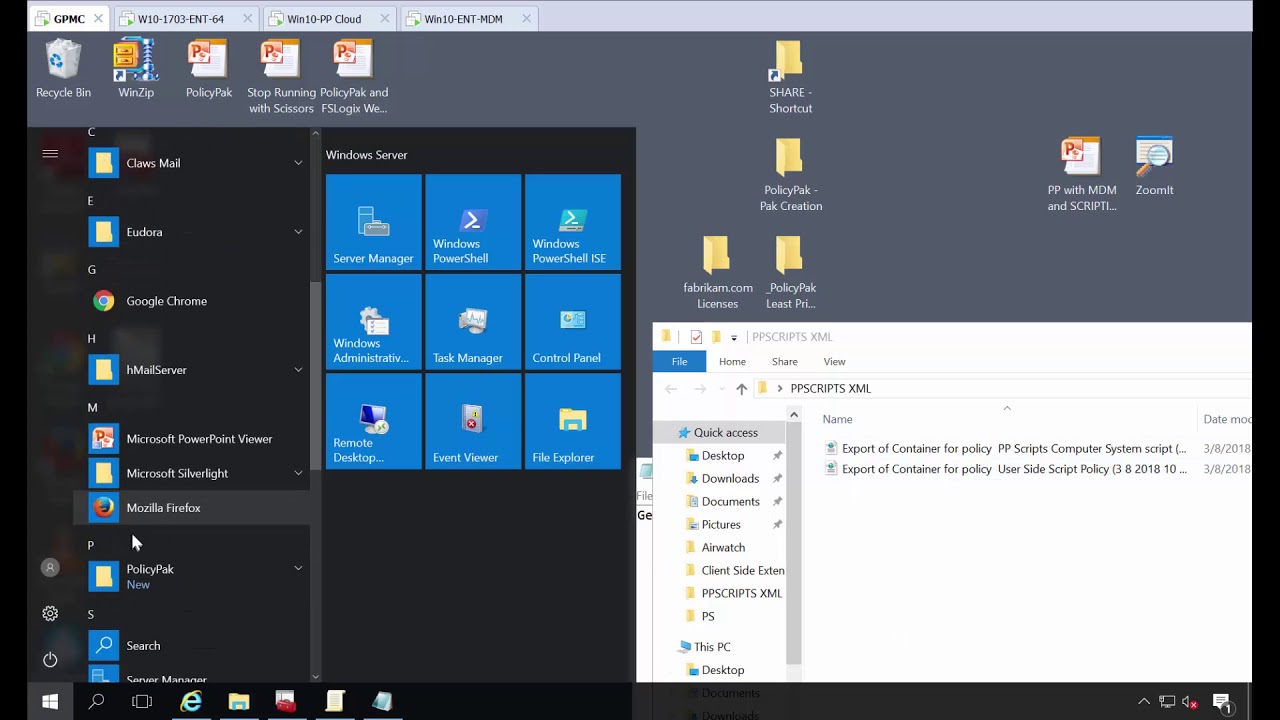Image resolution: width=1280 pixels, height=720 pixels.
Task: Open Task View on the taskbar
Action: click(142, 702)
